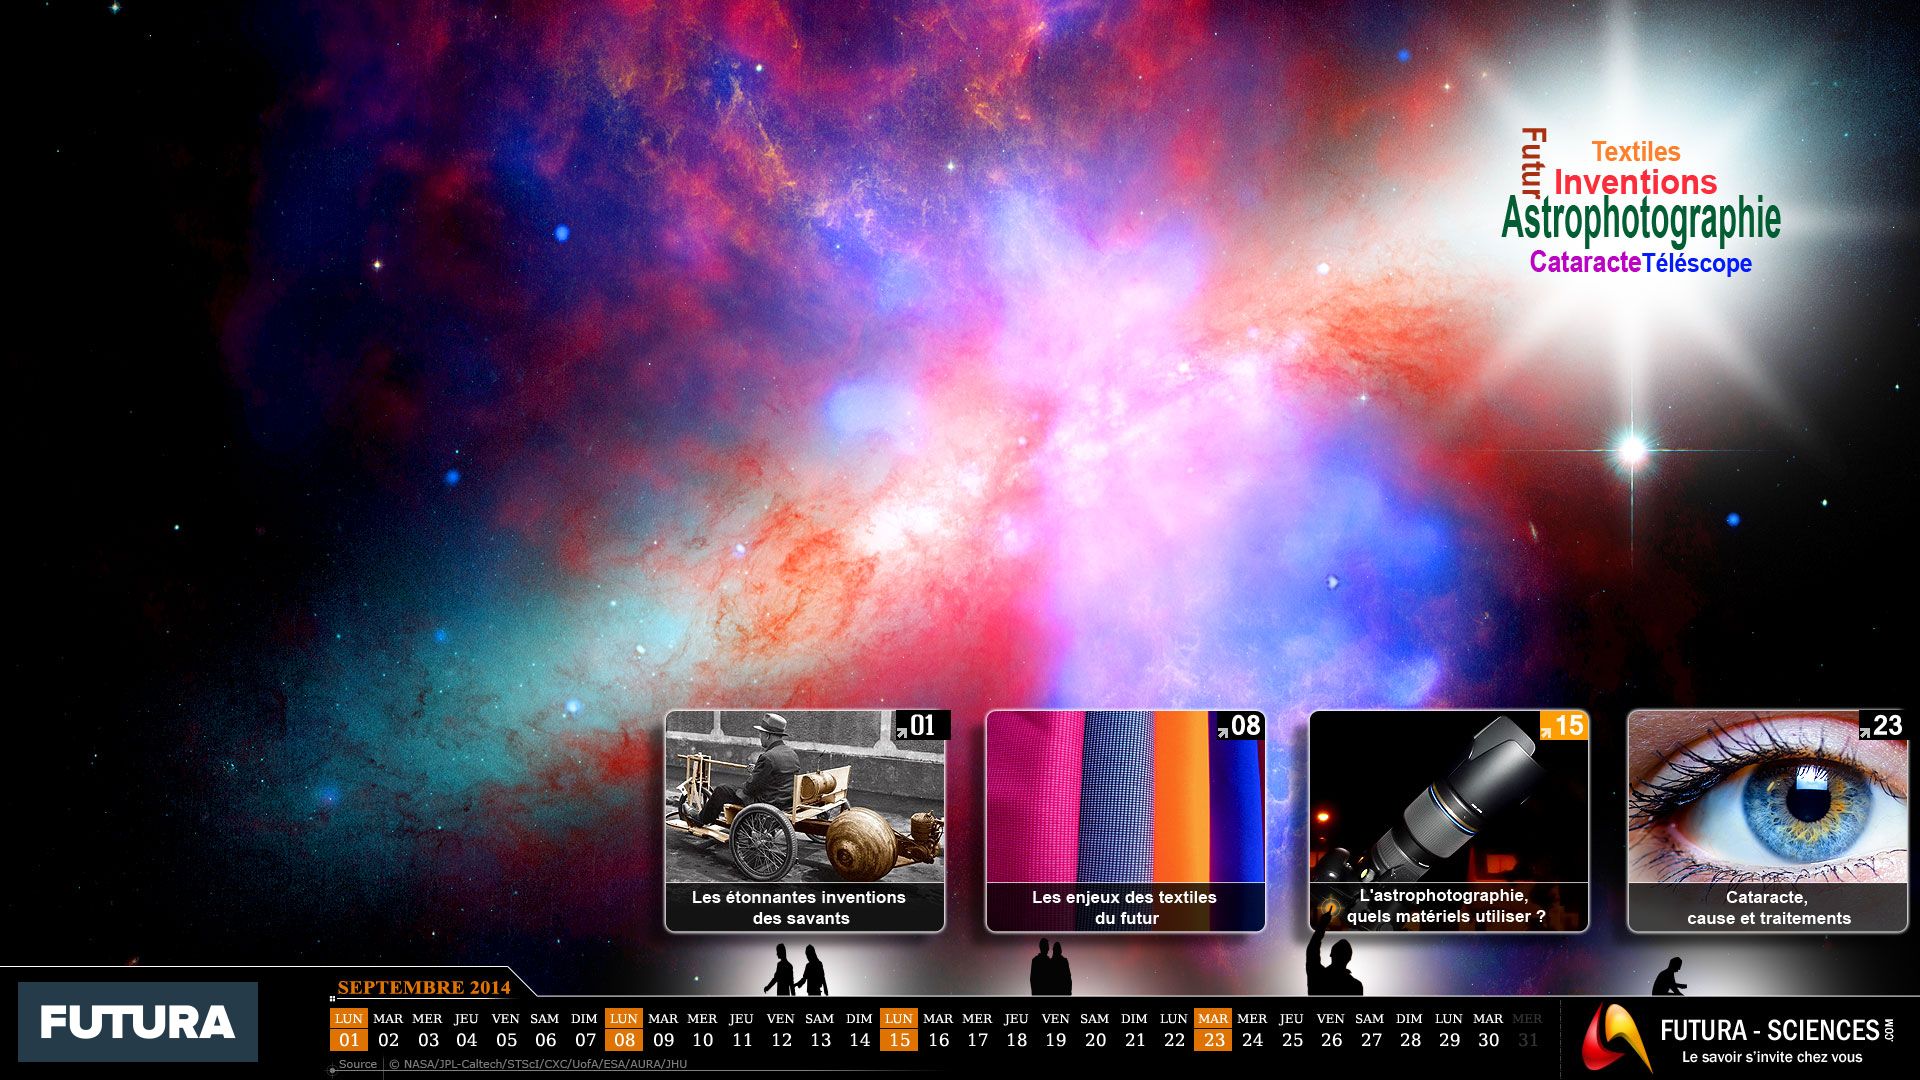
Task: Click the arrow icon beside badge 01
Action: (901, 732)
